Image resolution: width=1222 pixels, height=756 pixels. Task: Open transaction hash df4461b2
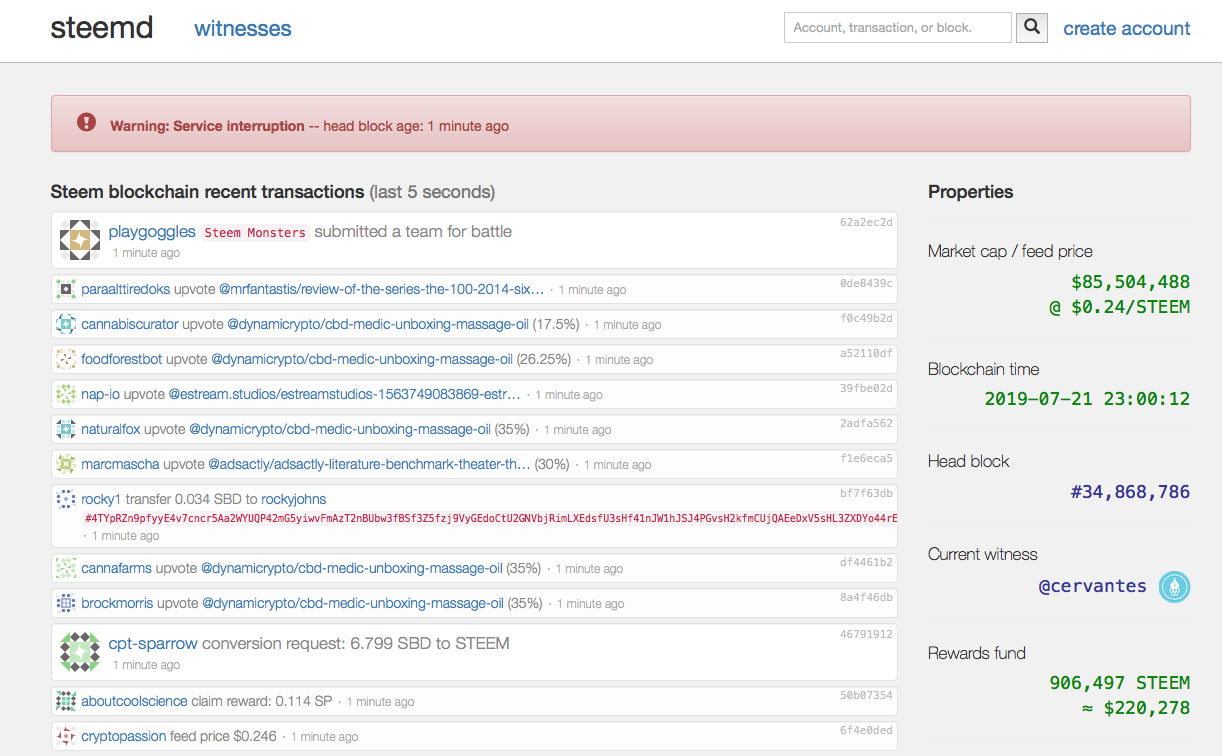click(x=866, y=562)
